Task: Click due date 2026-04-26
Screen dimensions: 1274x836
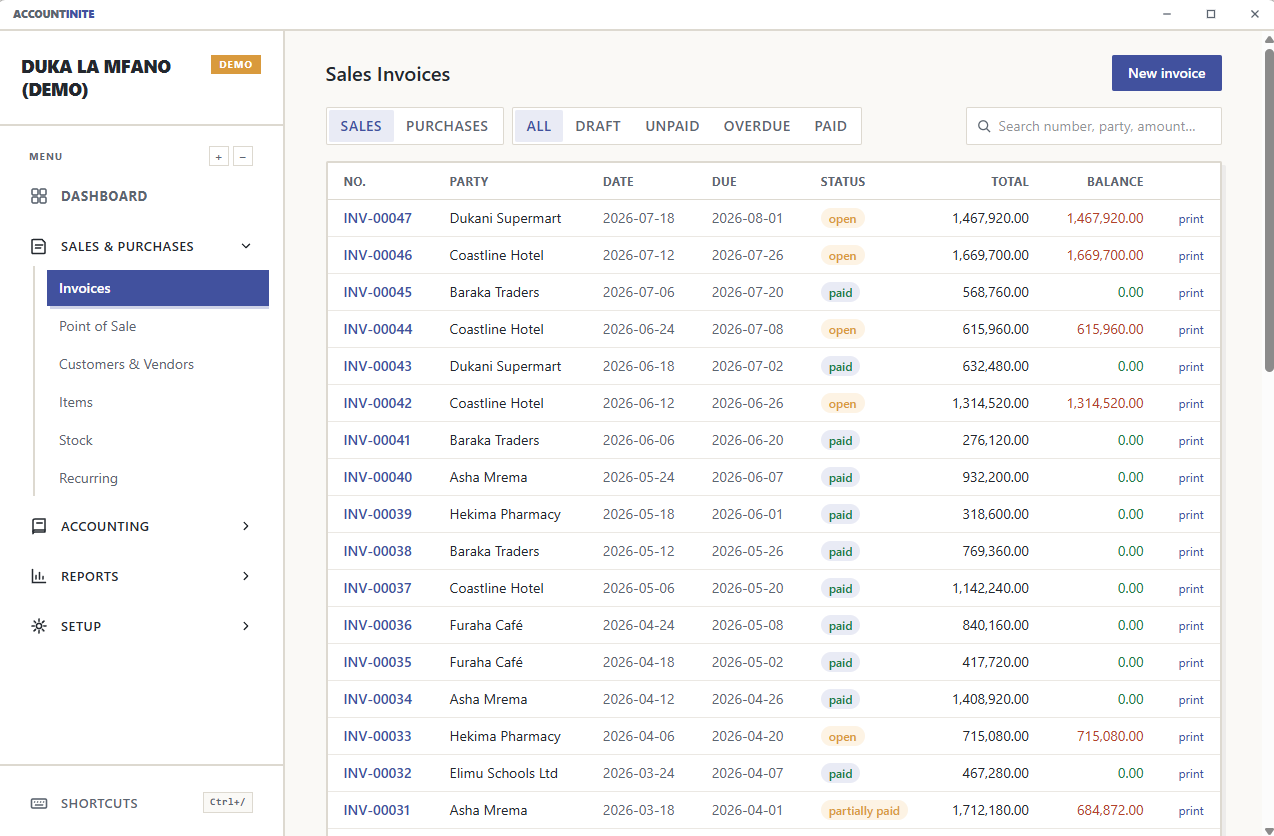Action: [747, 699]
